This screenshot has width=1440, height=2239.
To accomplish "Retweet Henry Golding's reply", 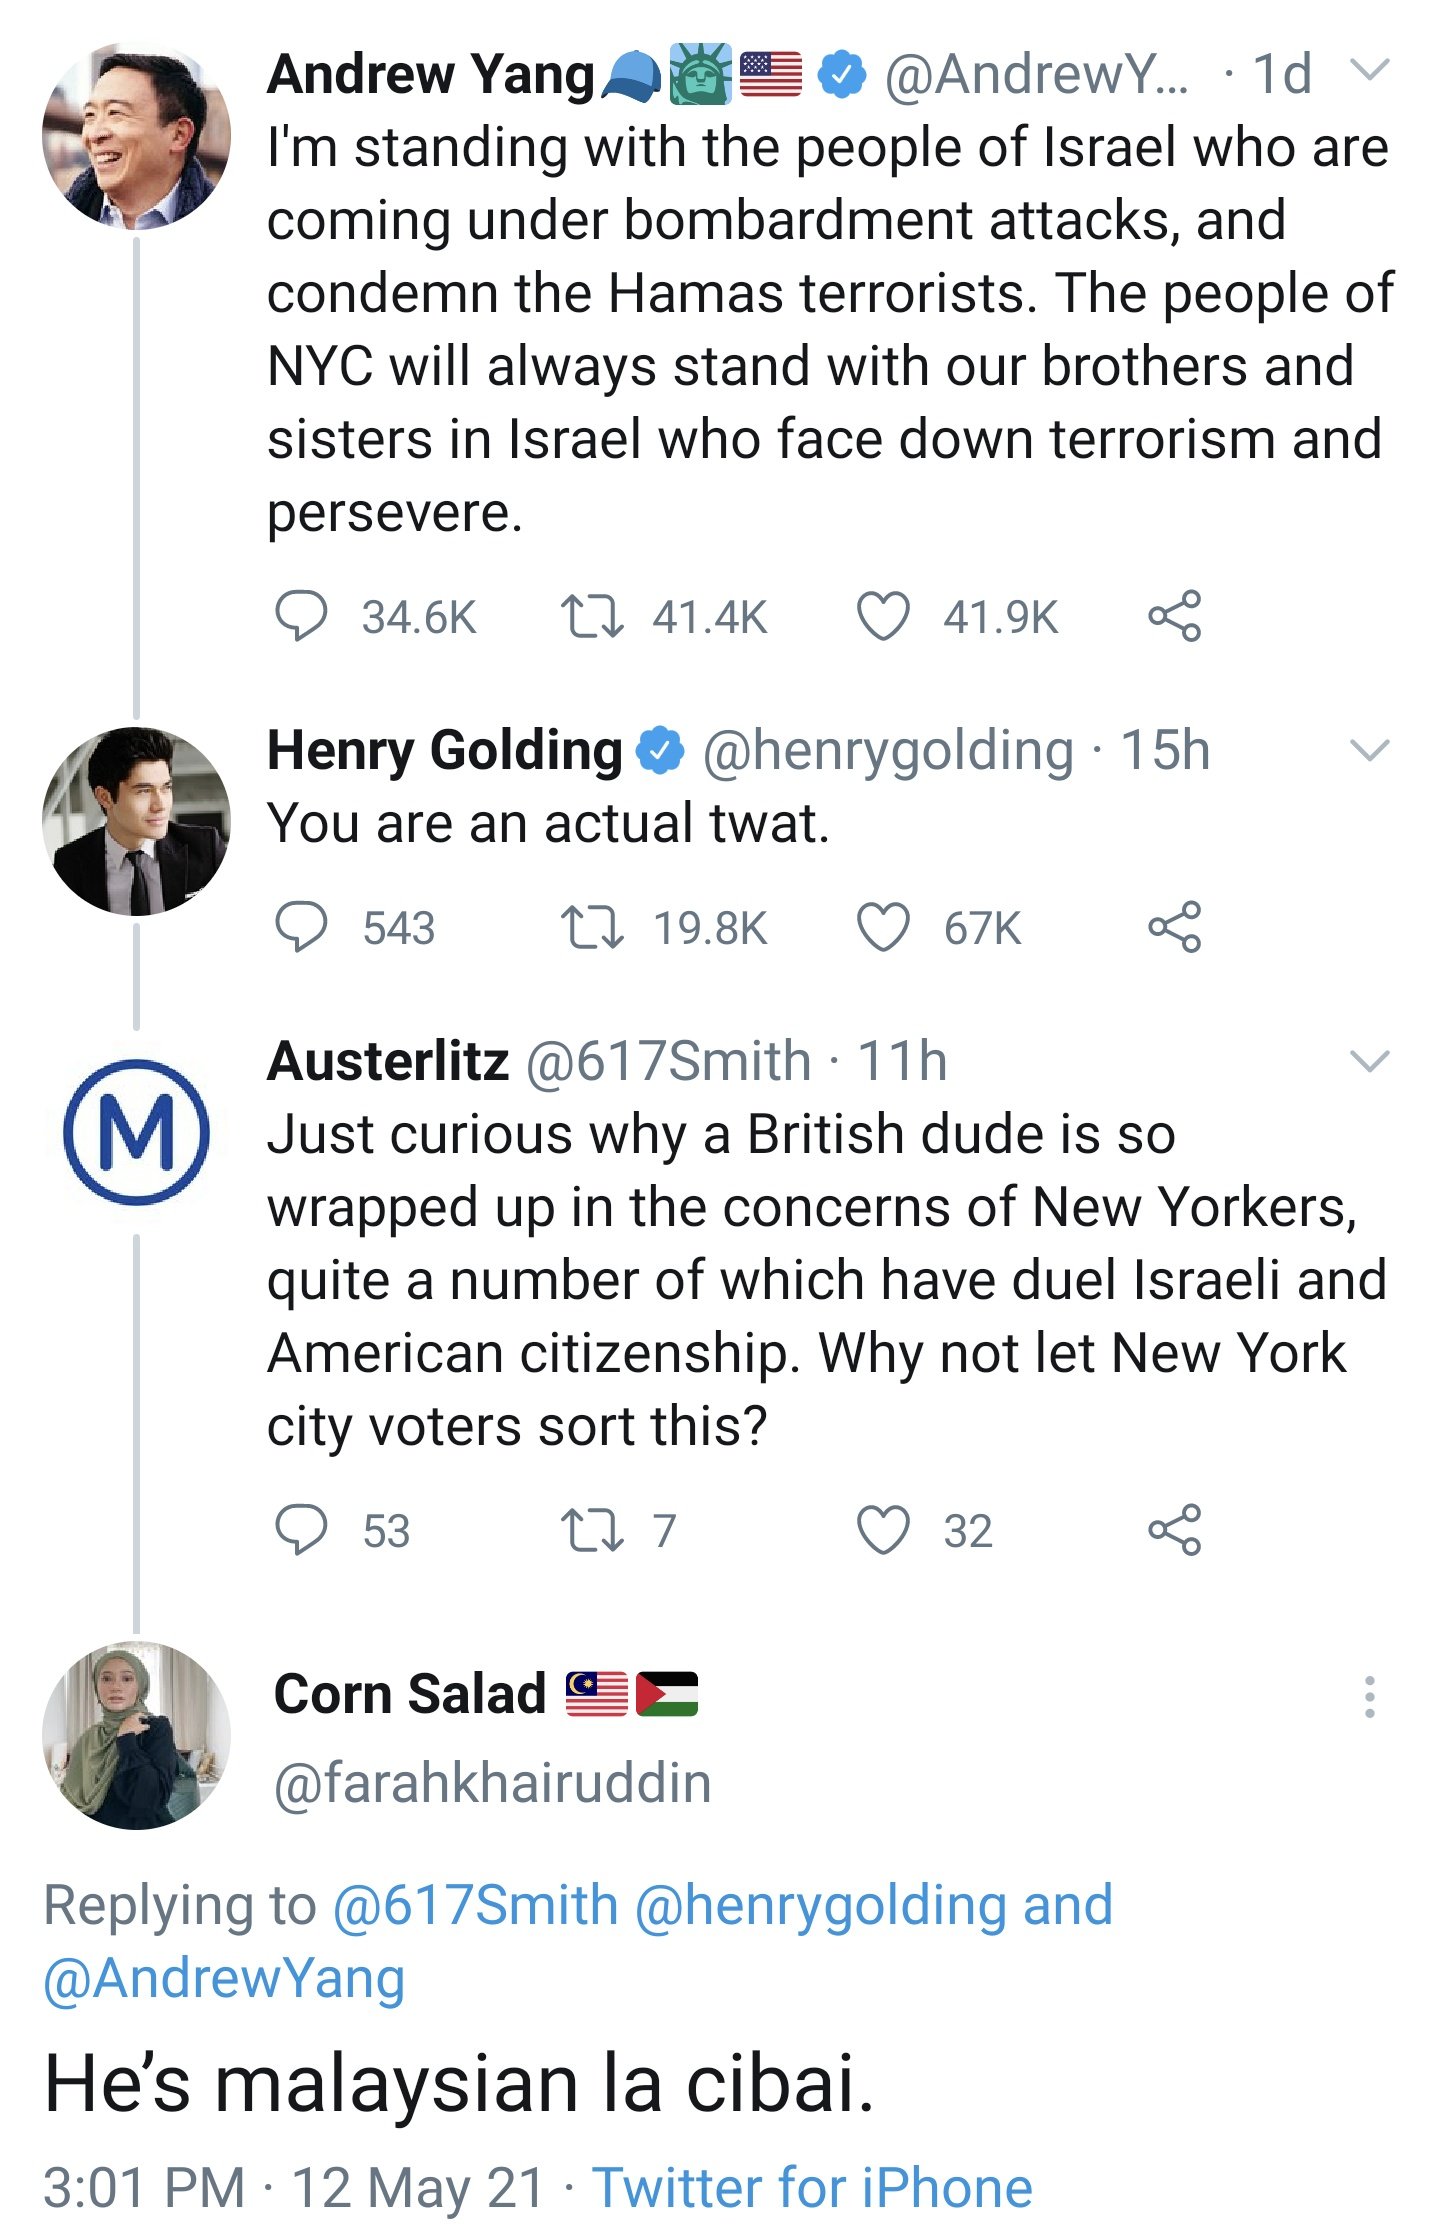I will pos(592,927).
